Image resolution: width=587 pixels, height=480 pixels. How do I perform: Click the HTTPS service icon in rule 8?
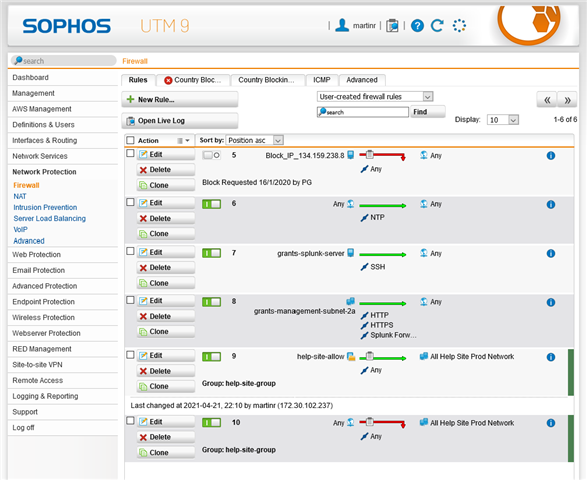364,325
